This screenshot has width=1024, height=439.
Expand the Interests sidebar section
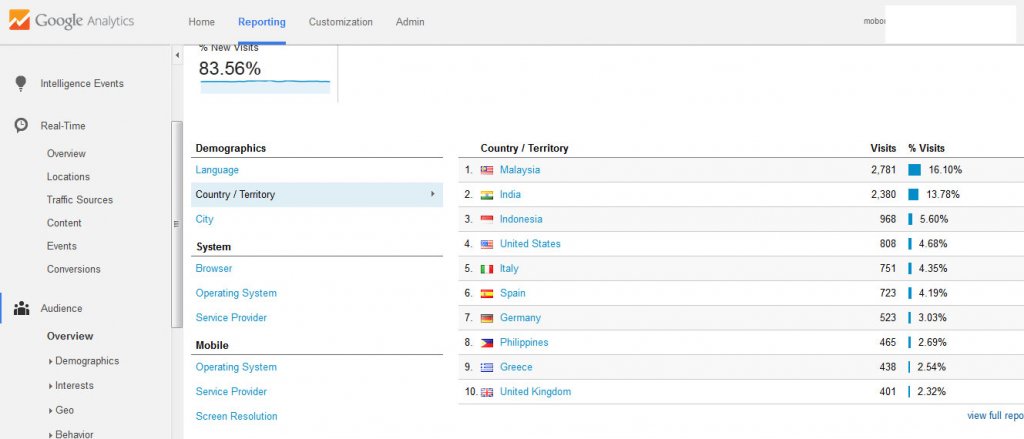point(51,386)
